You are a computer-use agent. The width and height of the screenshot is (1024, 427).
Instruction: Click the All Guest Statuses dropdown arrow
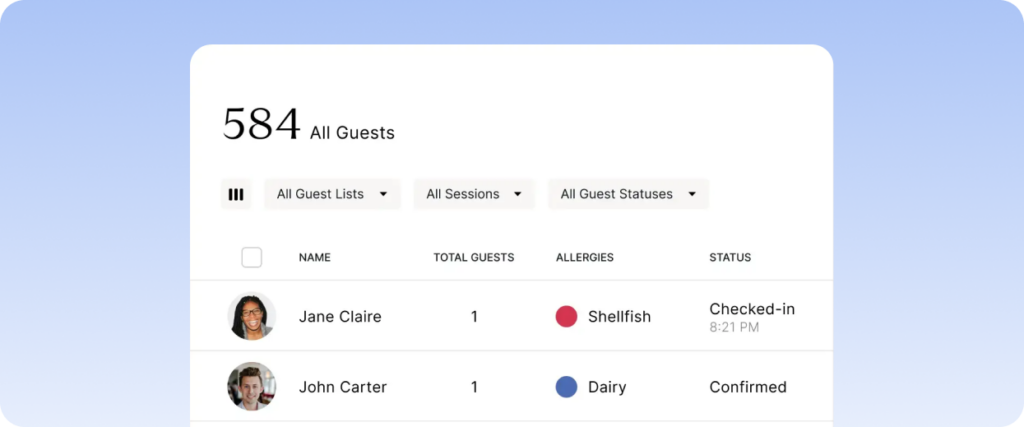(692, 195)
